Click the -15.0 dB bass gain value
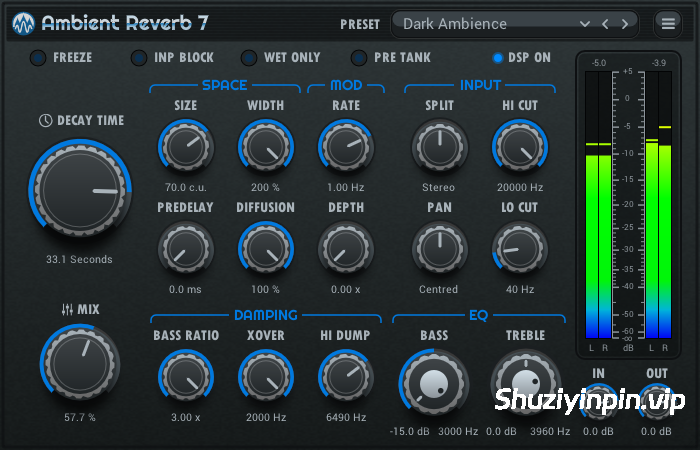 409,432
